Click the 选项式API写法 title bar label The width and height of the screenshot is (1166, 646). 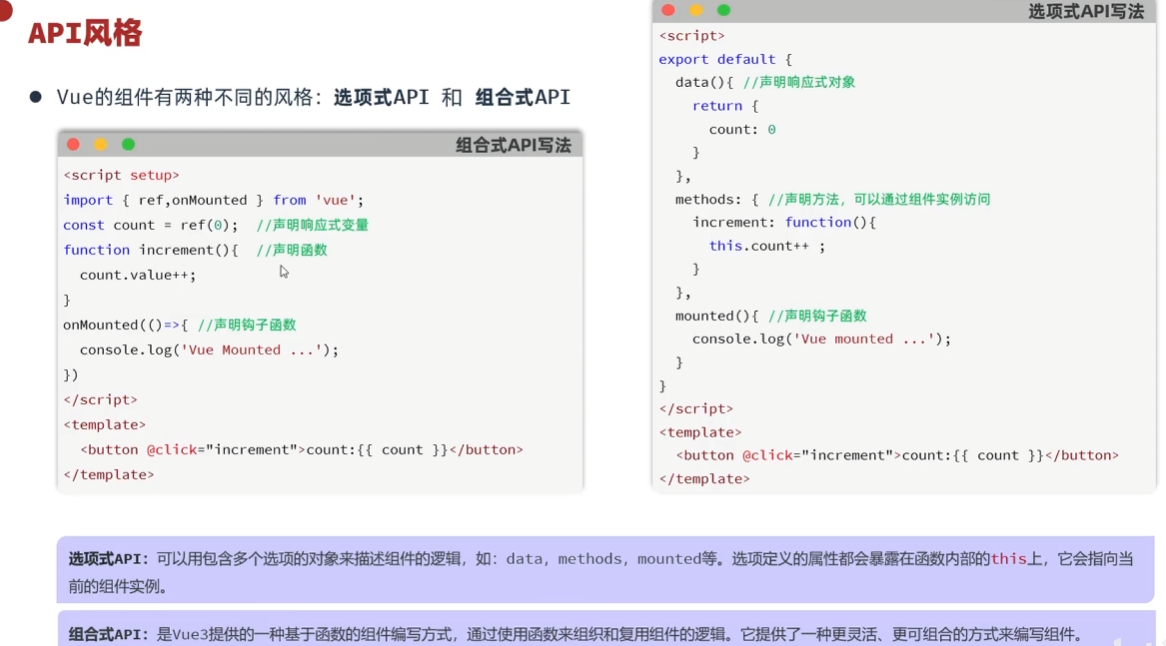click(1086, 11)
